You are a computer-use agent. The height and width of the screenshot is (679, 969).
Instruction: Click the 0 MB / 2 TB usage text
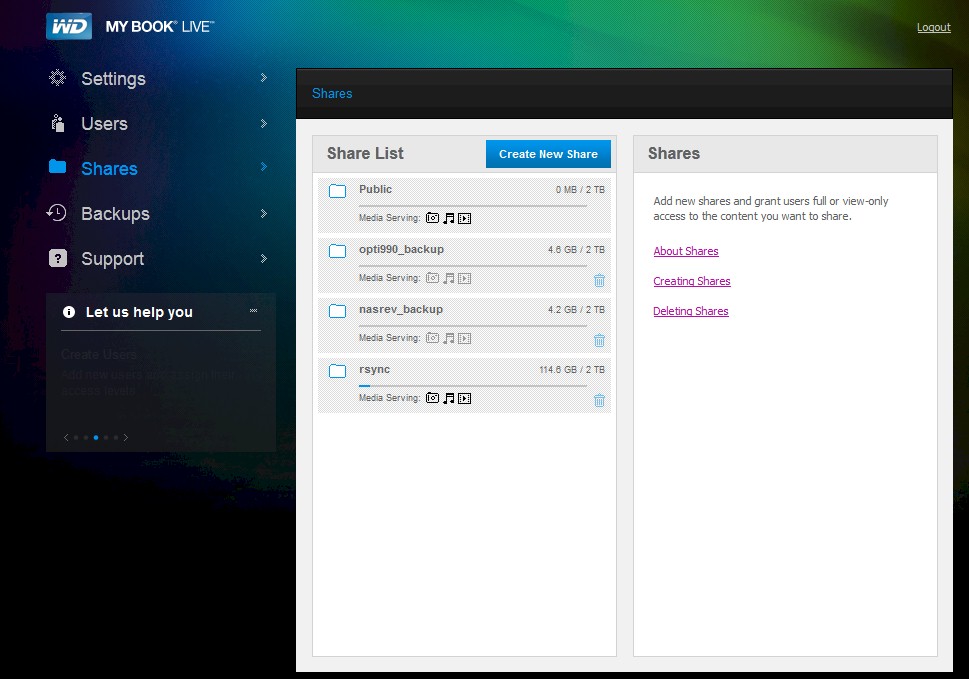580,190
